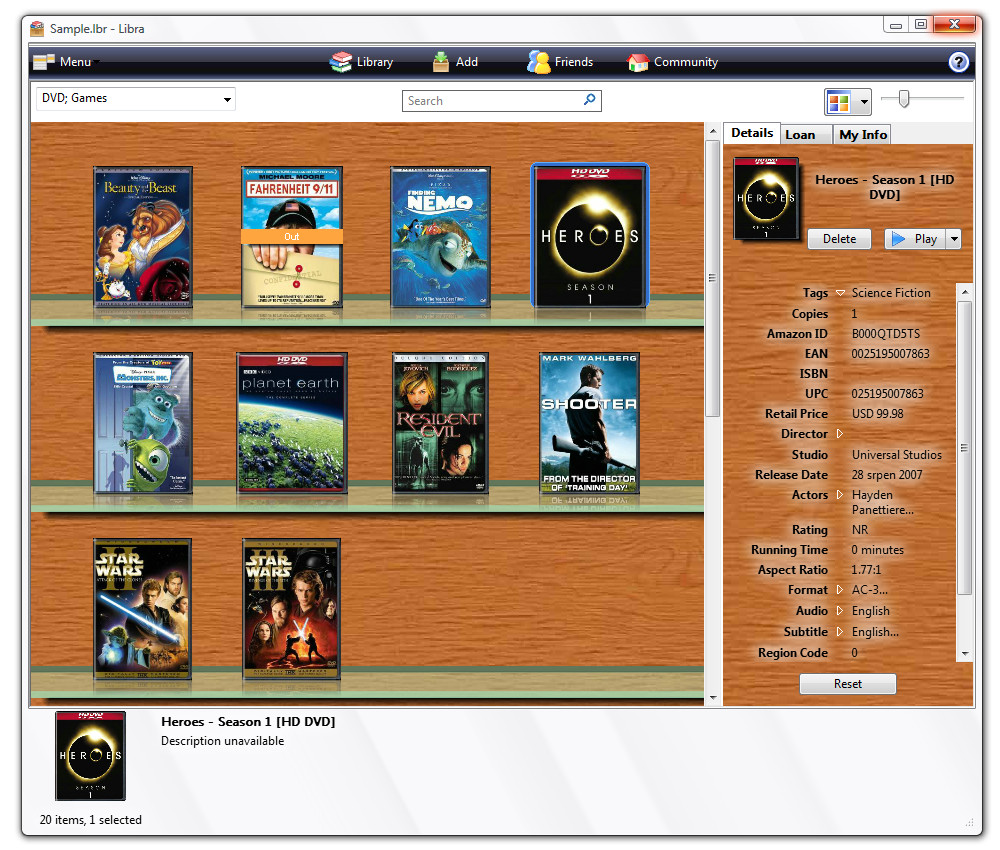
Task: Open the Friends section label
Action: (574, 62)
